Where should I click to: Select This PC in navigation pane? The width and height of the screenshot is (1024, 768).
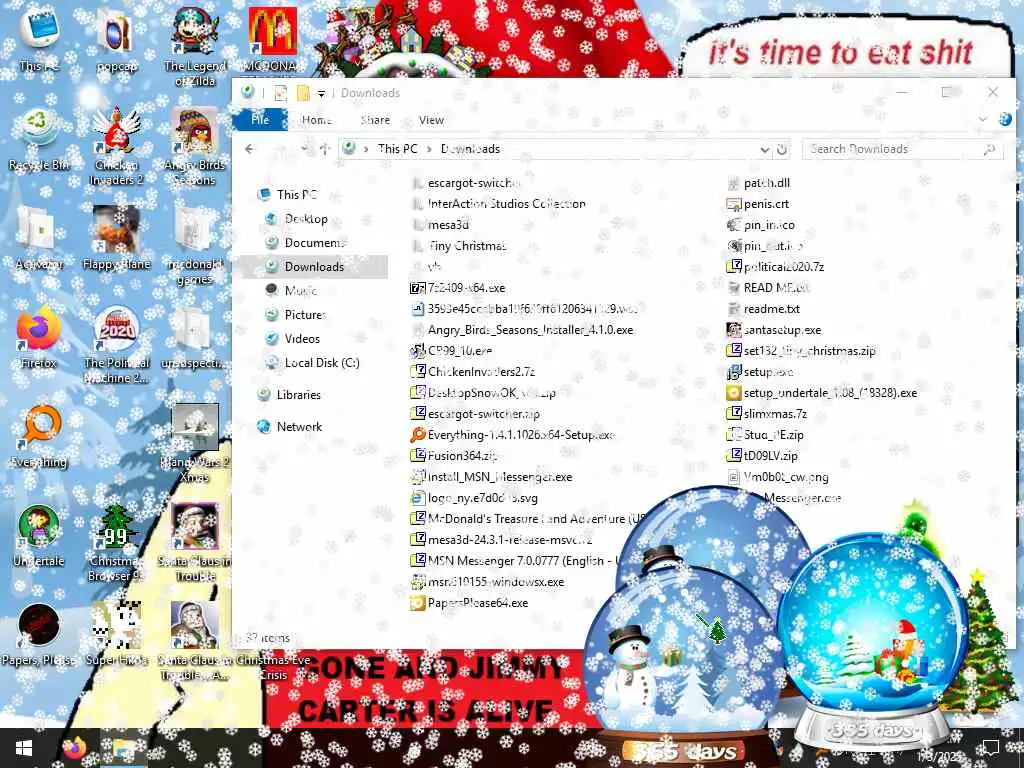click(296, 195)
